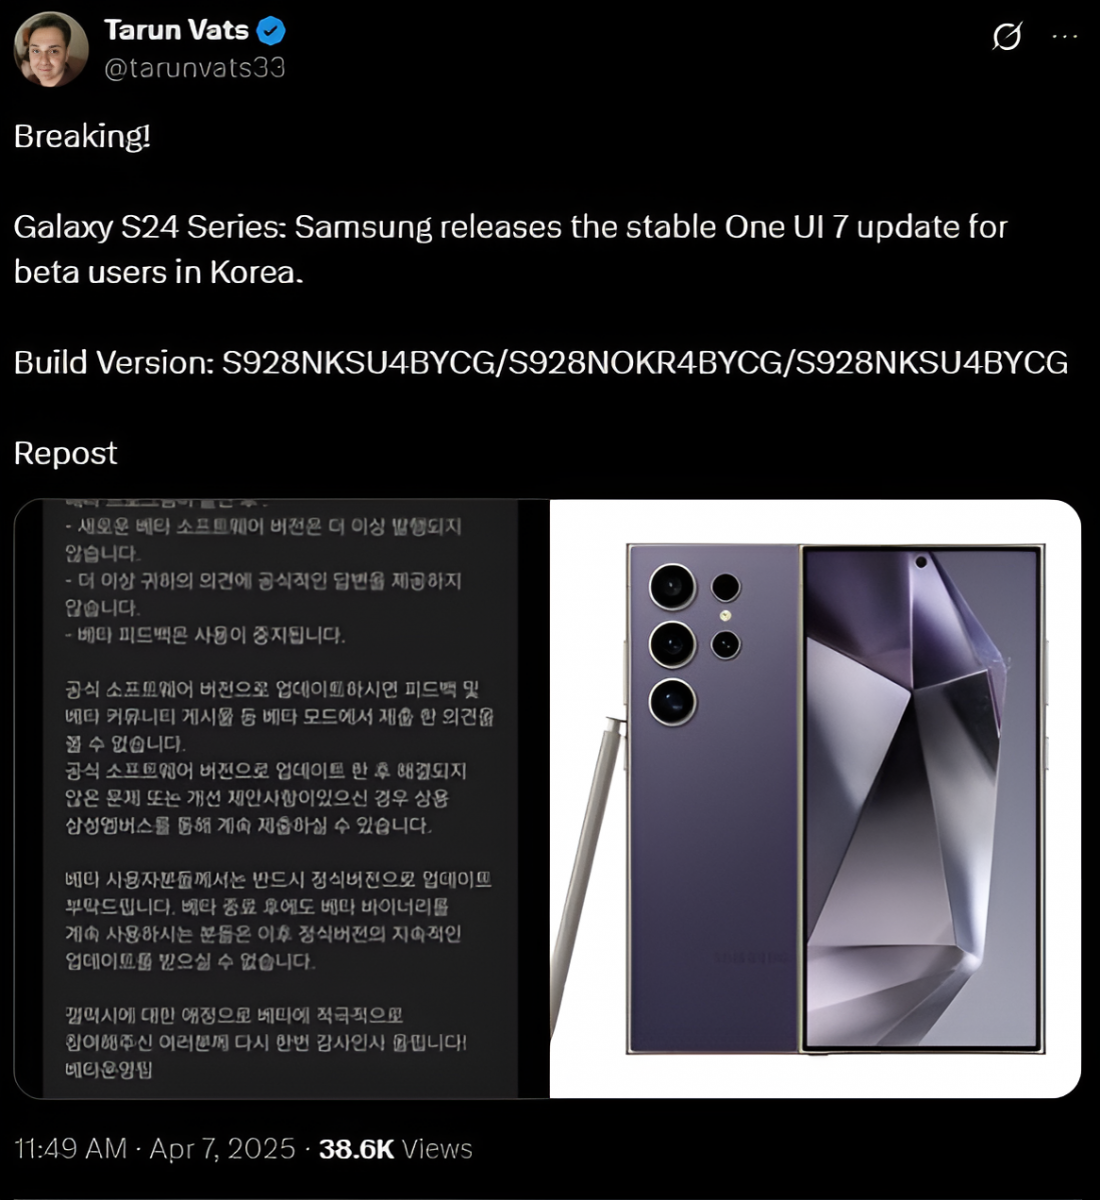
Task: Open the Grok explain-post icon
Action: [x=1007, y=37]
